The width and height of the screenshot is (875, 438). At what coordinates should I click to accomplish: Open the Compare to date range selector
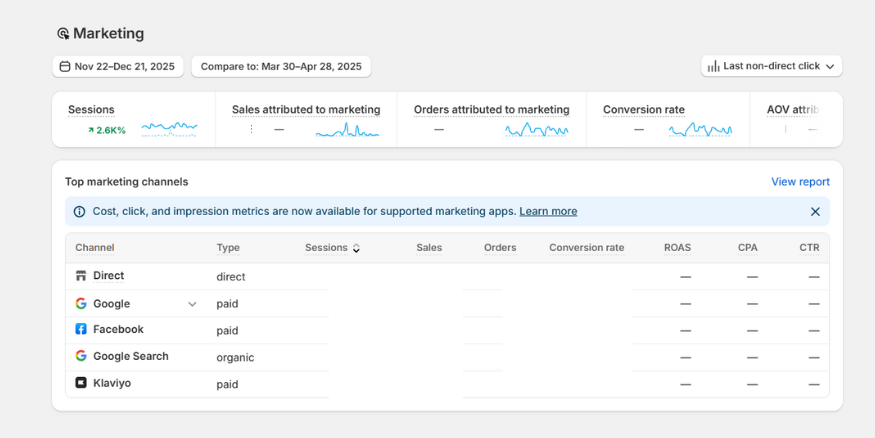281,66
